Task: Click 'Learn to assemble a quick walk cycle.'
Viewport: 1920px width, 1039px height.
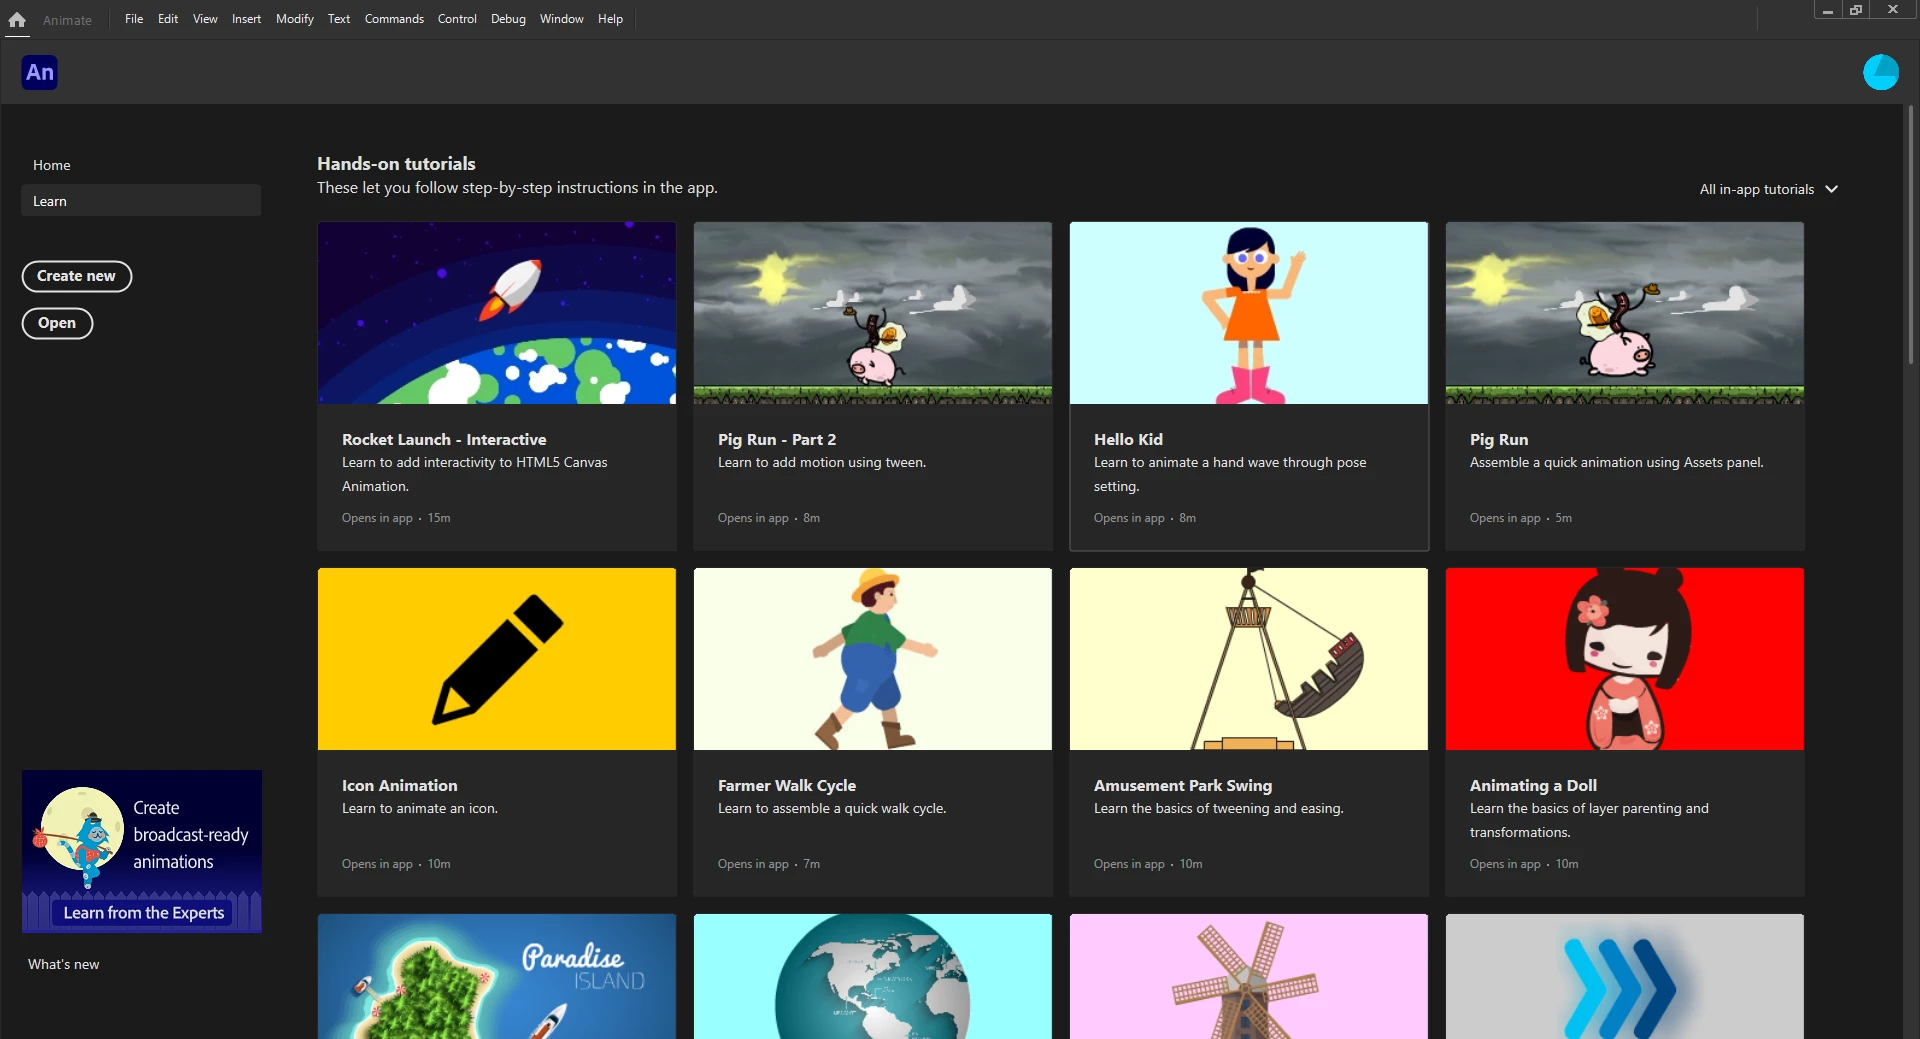Action: click(832, 808)
